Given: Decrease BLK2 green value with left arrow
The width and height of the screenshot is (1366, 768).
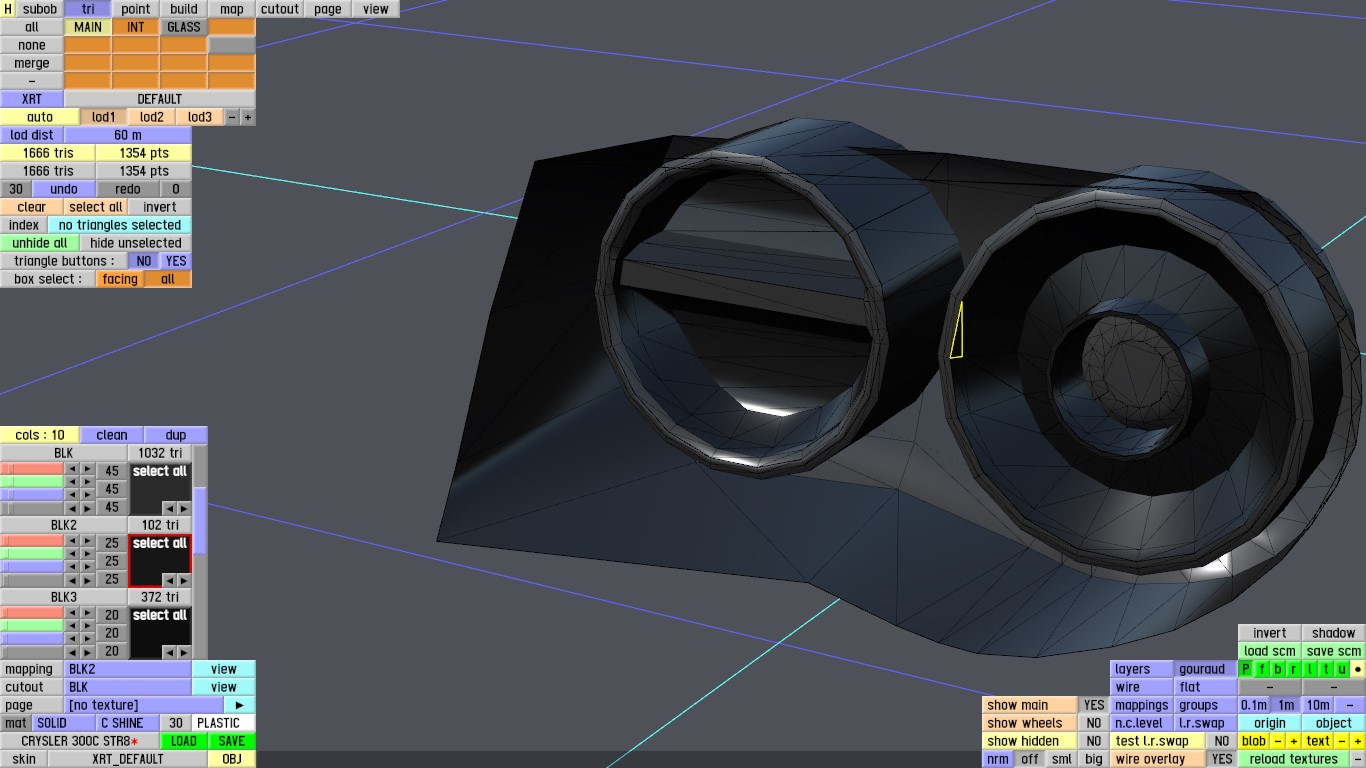Looking at the screenshot, I should click(x=72, y=554).
